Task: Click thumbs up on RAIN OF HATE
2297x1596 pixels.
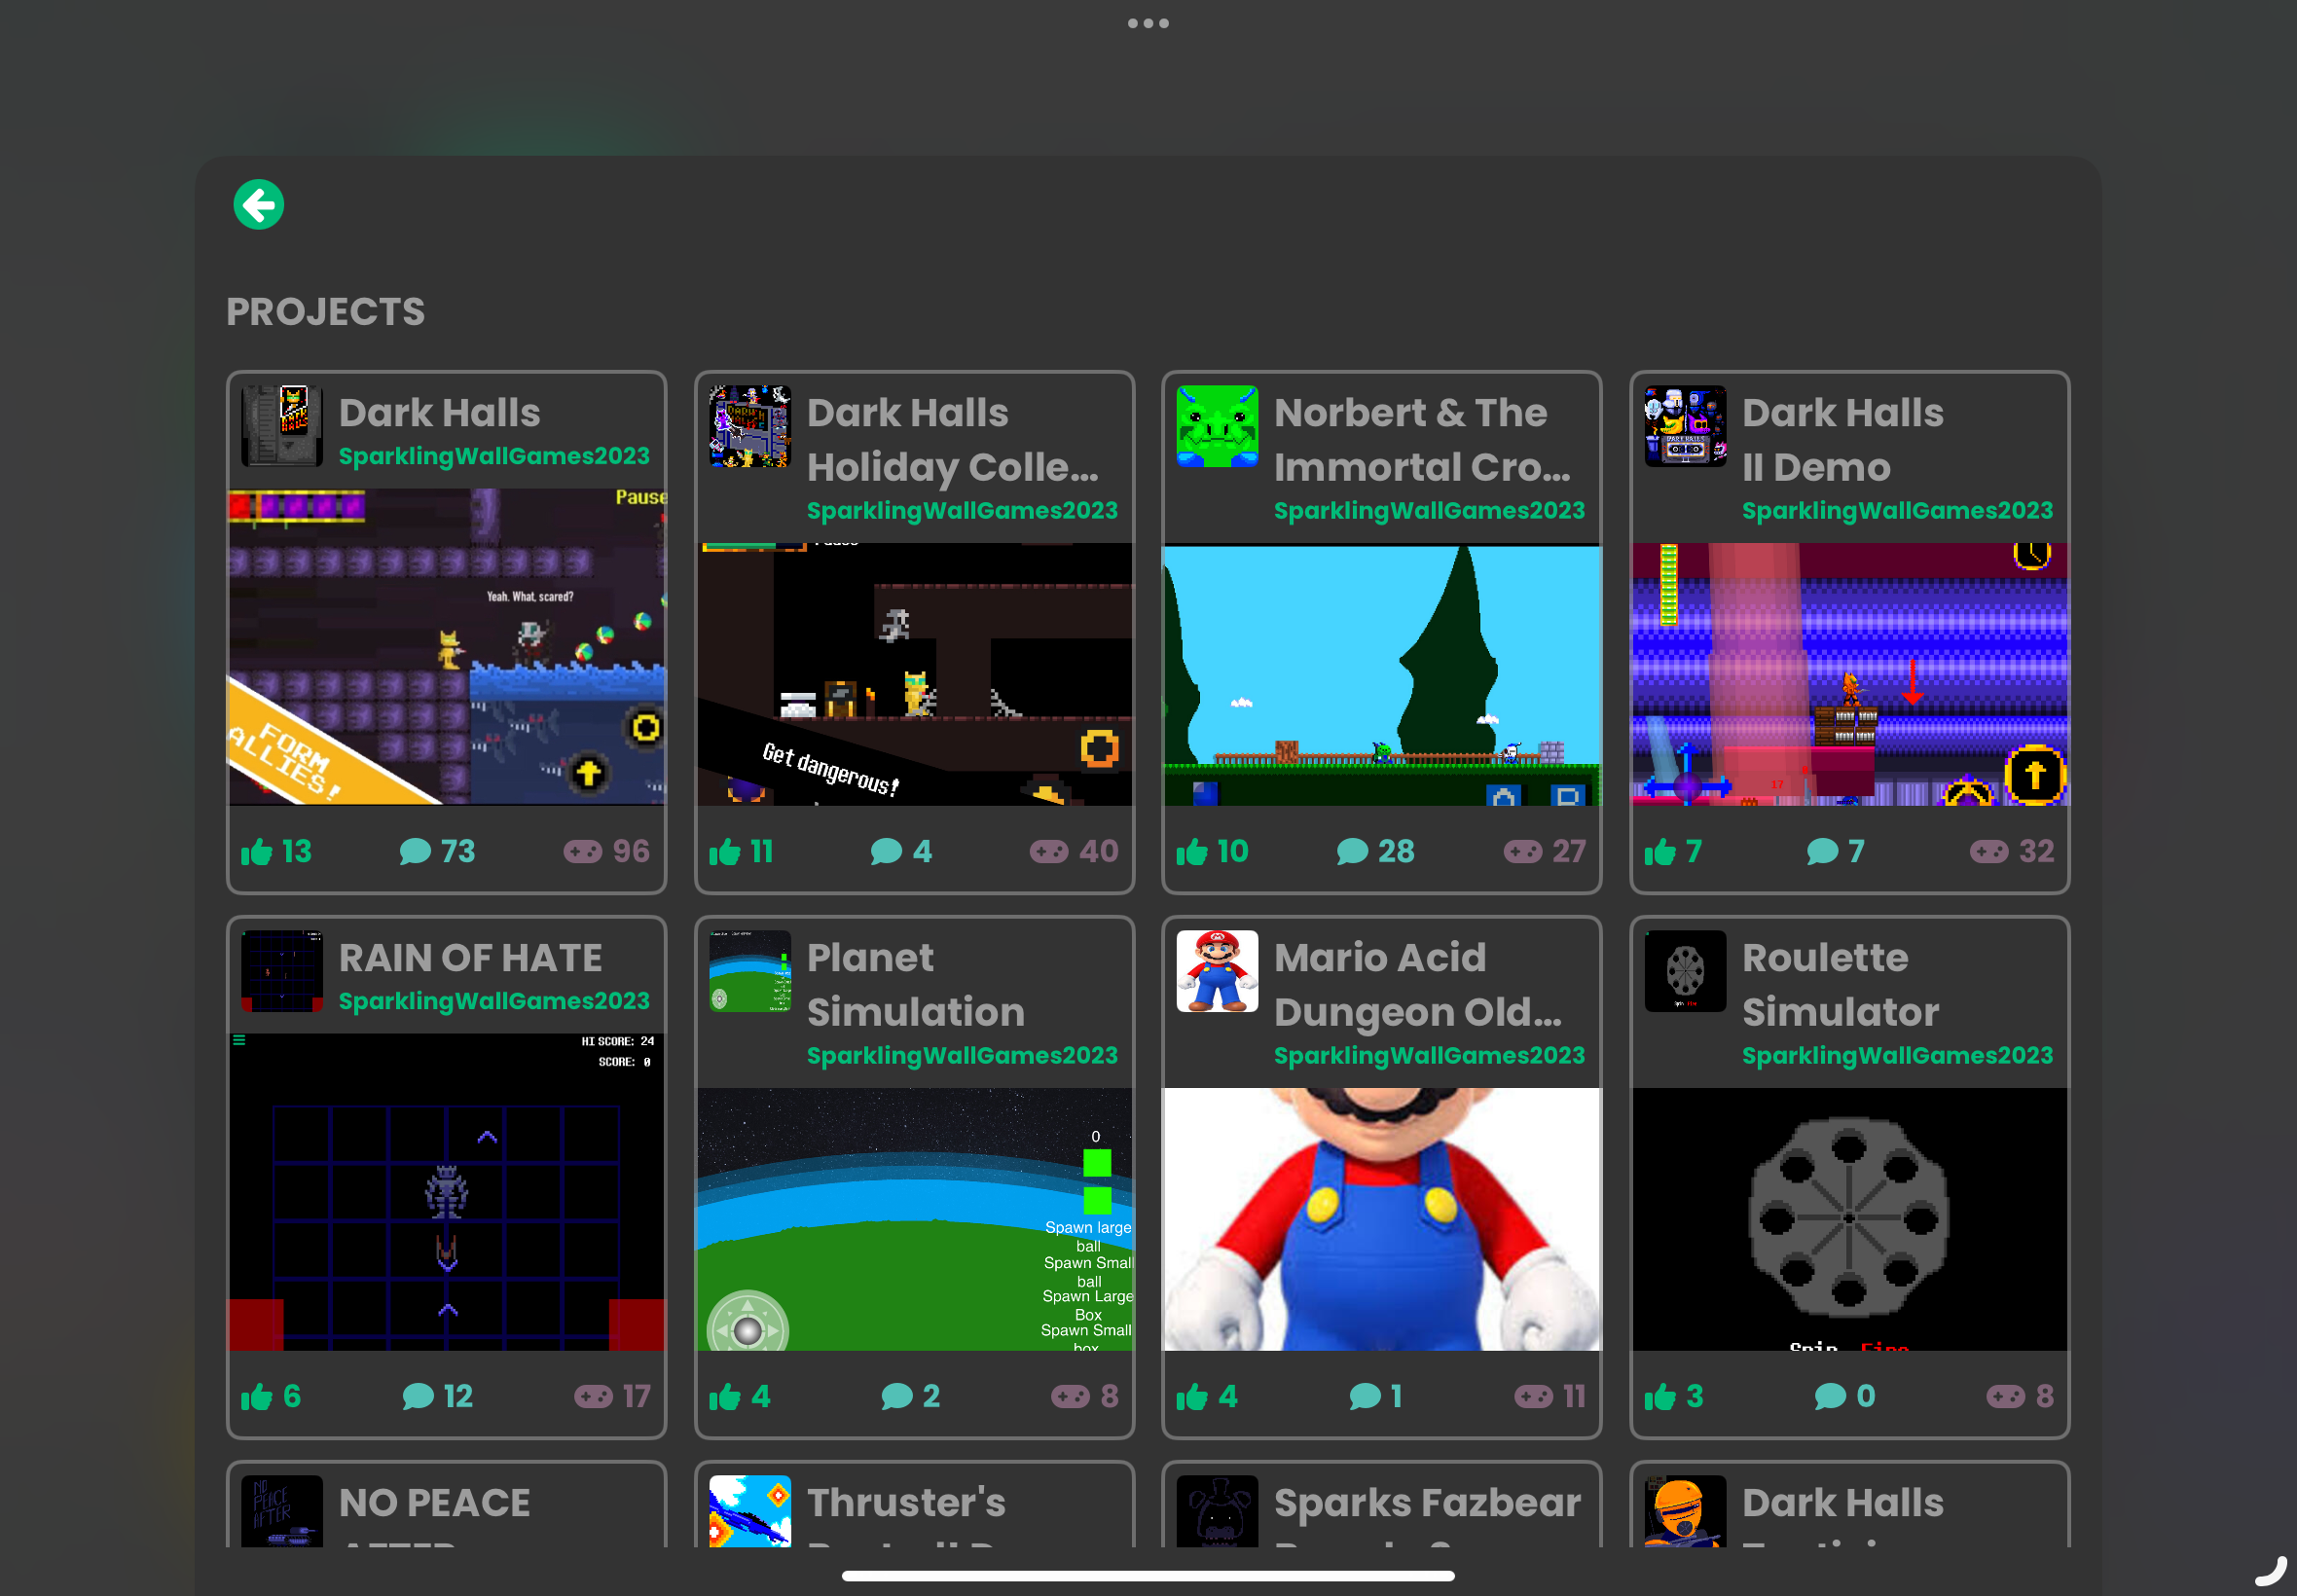Action: pos(257,1397)
